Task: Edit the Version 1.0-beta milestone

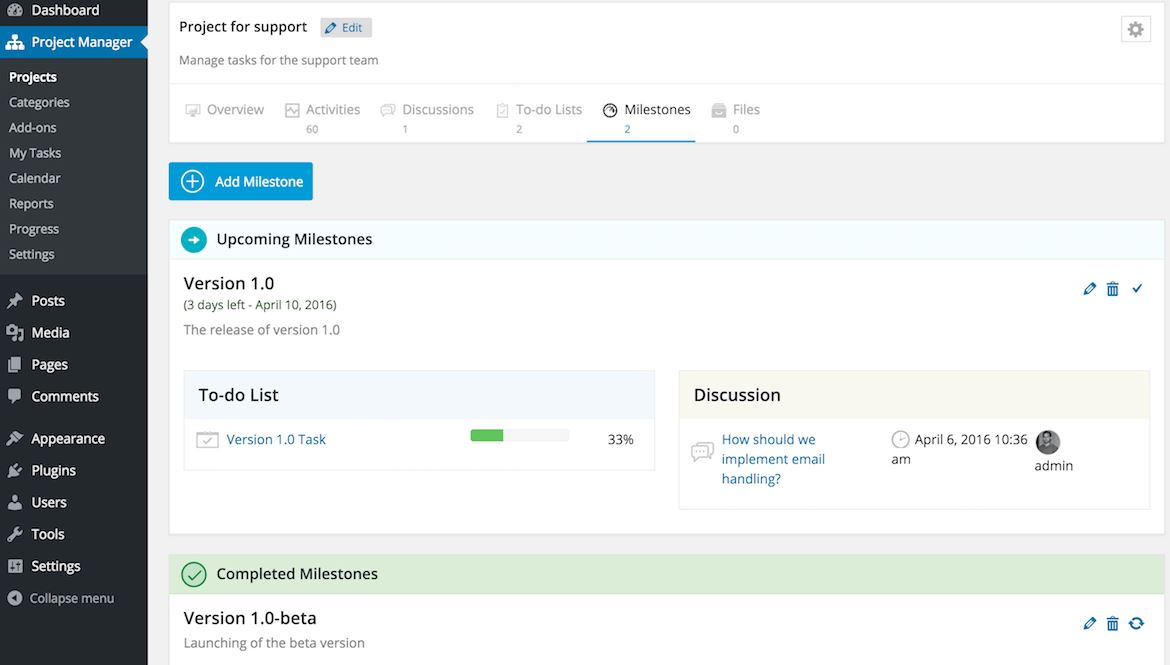Action: coord(1090,624)
